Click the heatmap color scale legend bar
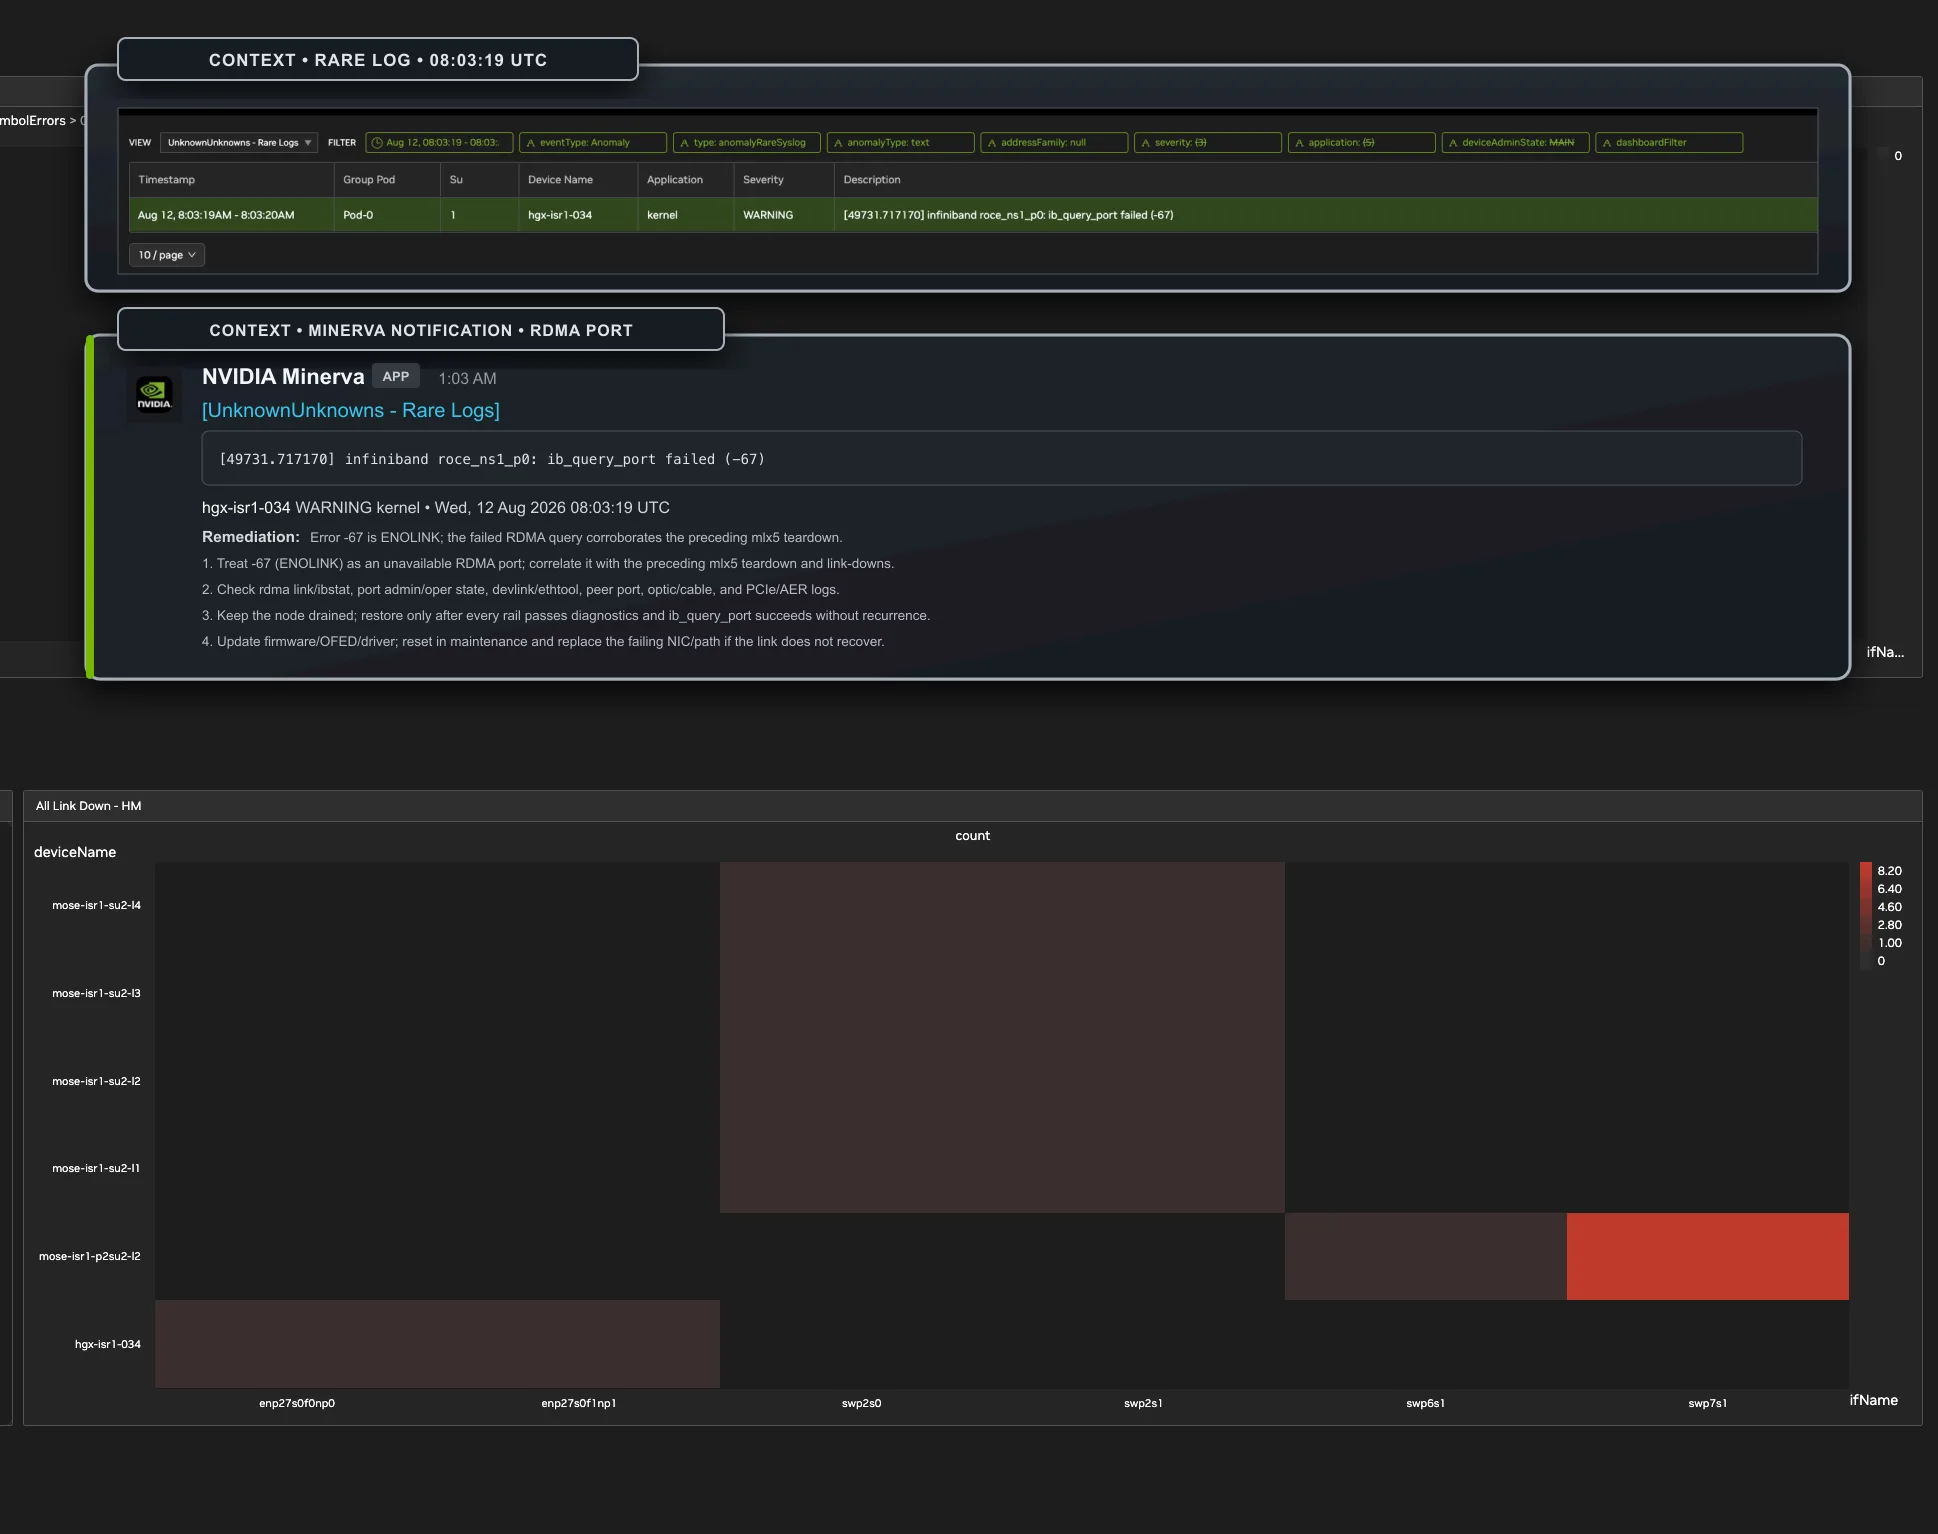The image size is (1938, 1534). coord(1865,916)
